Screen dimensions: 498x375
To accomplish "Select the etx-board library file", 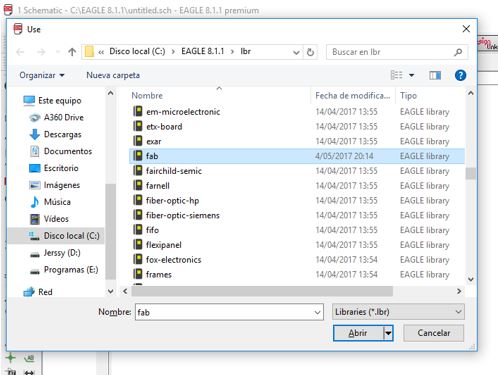I will coord(164,127).
